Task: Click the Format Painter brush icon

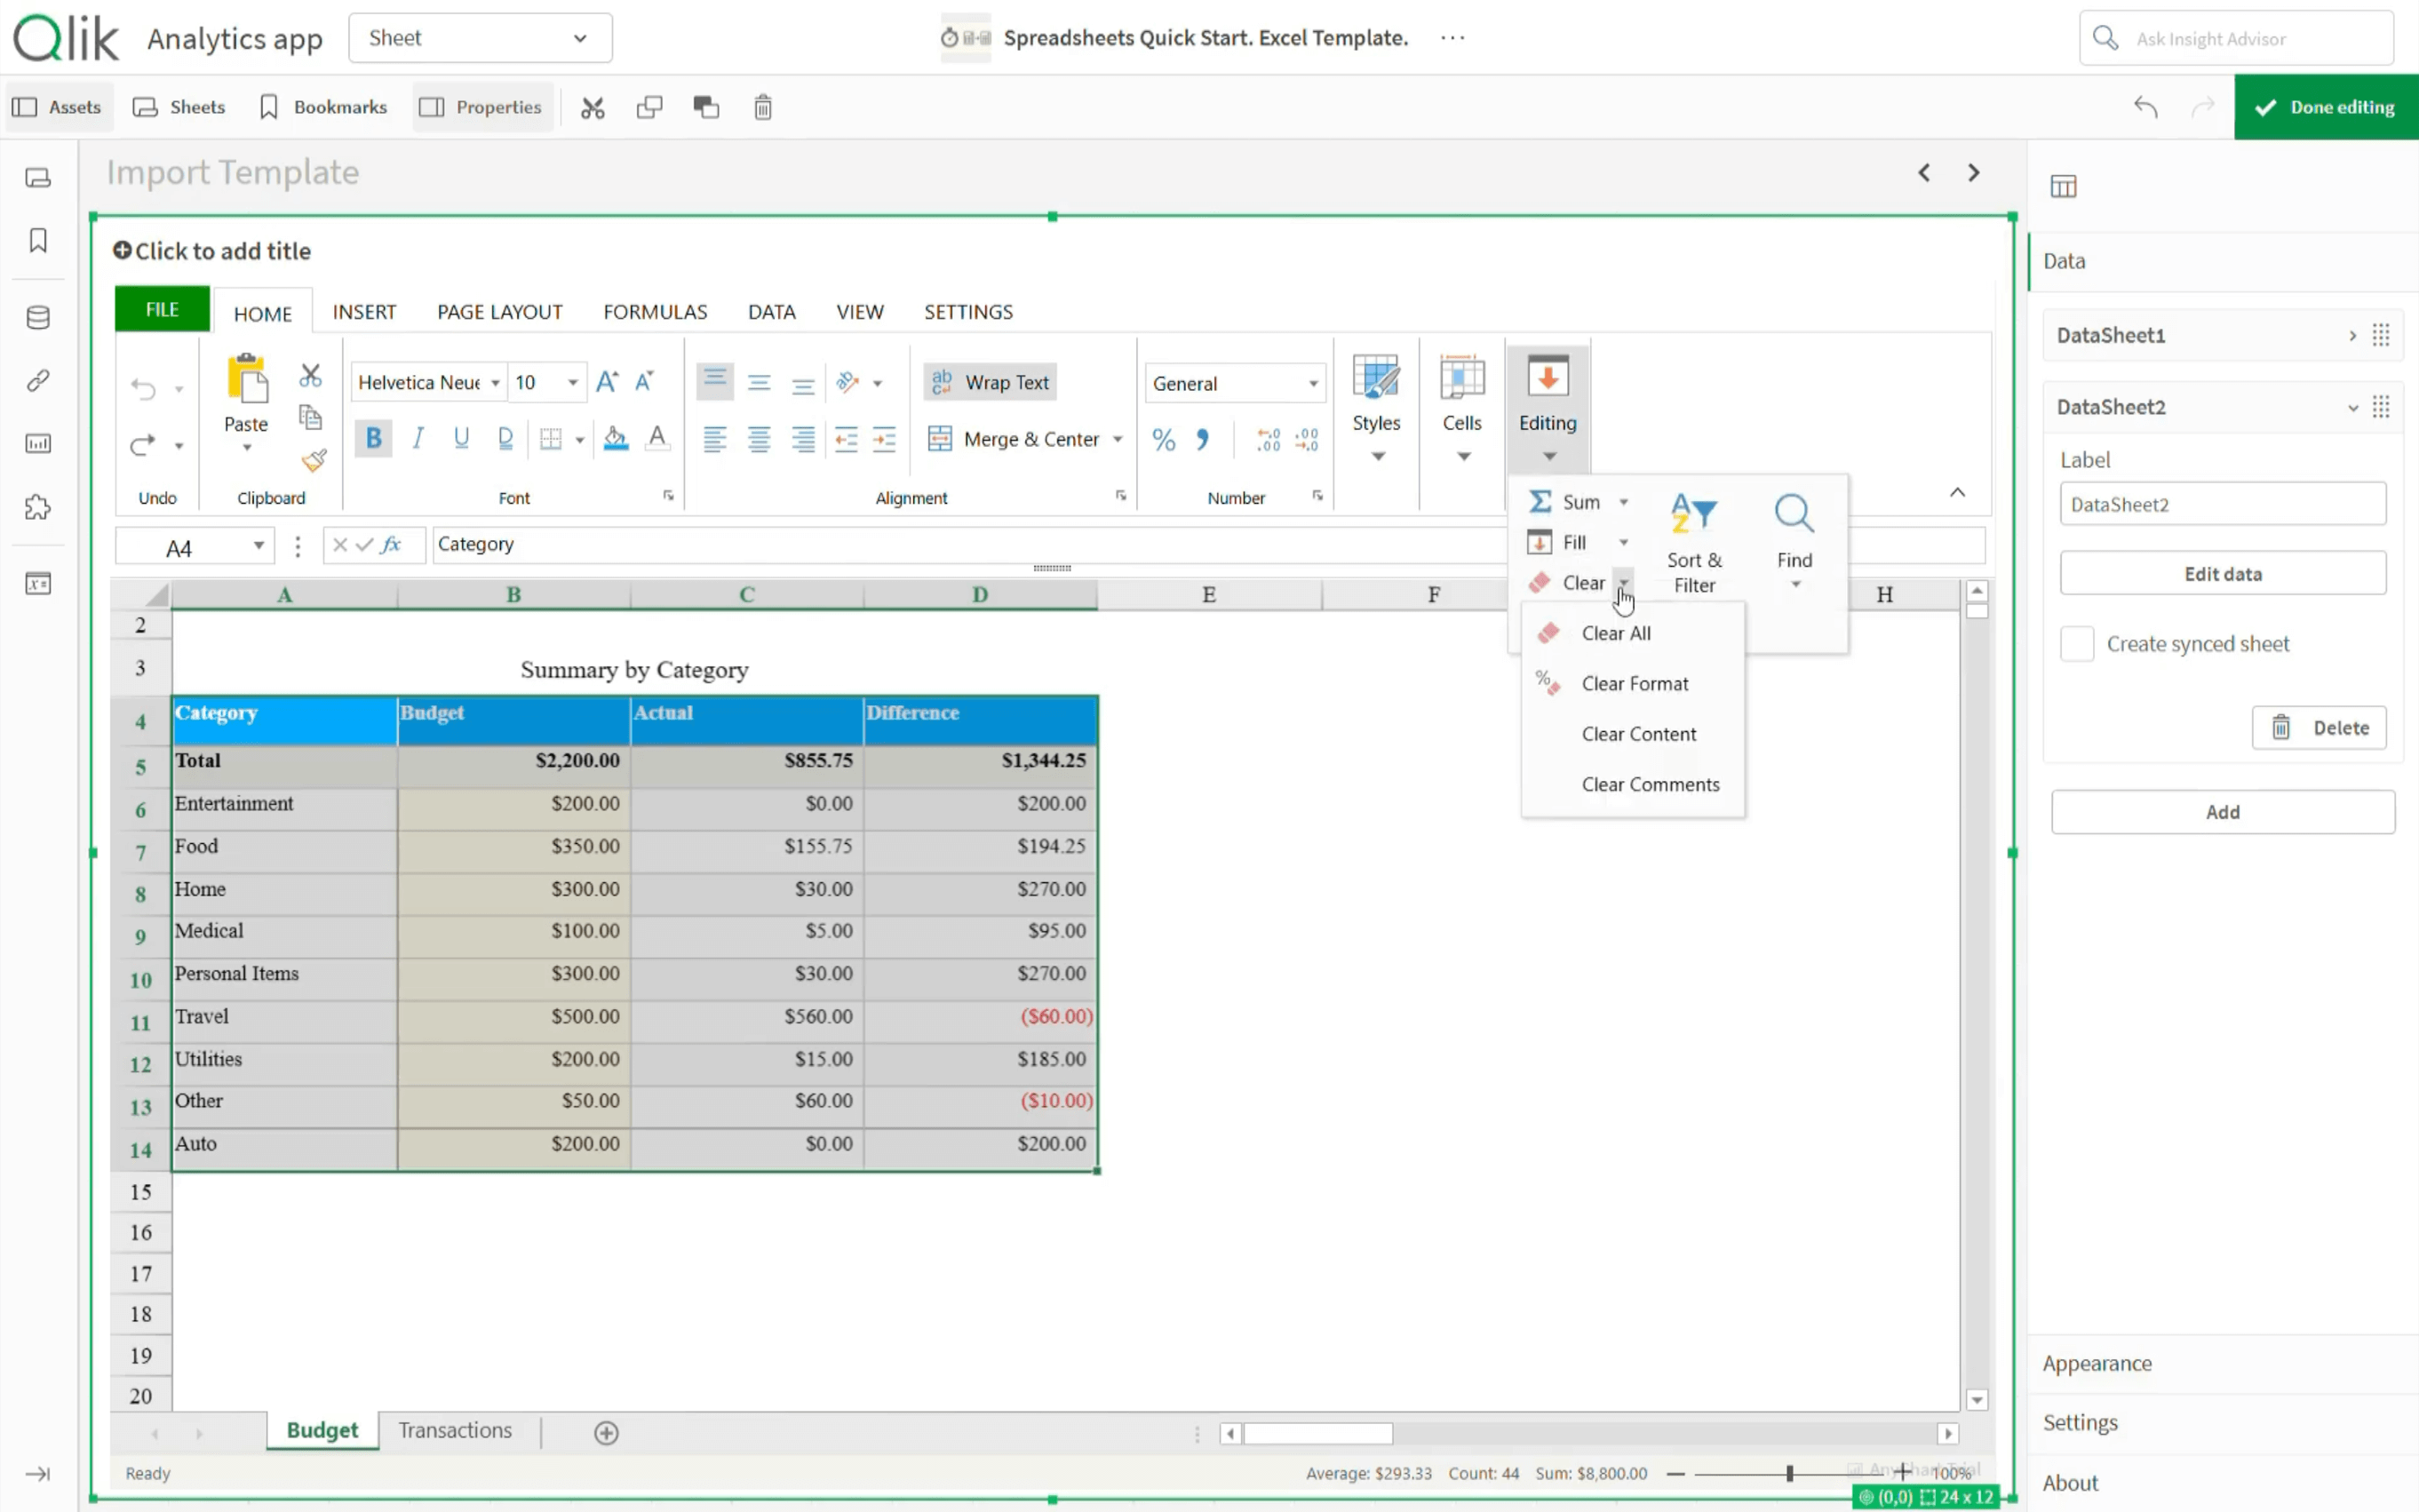Action: (x=313, y=460)
